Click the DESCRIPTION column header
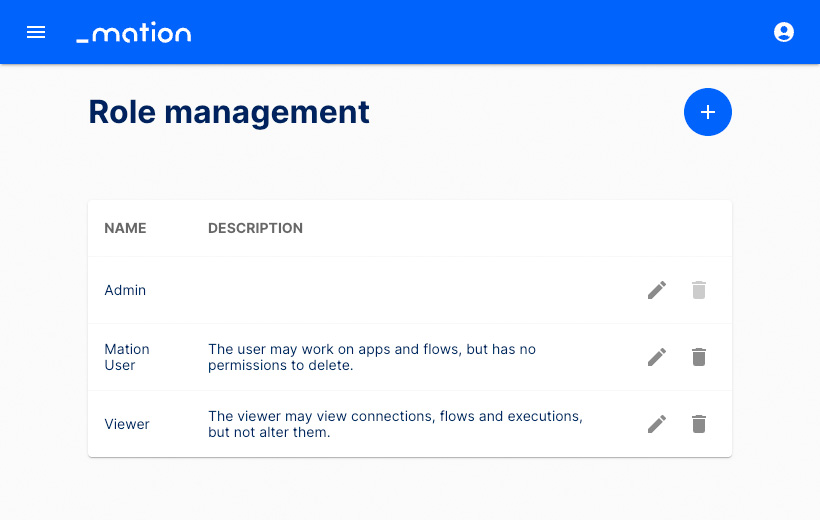Viewport: 820px width, 520px height. tap(255, 228)
